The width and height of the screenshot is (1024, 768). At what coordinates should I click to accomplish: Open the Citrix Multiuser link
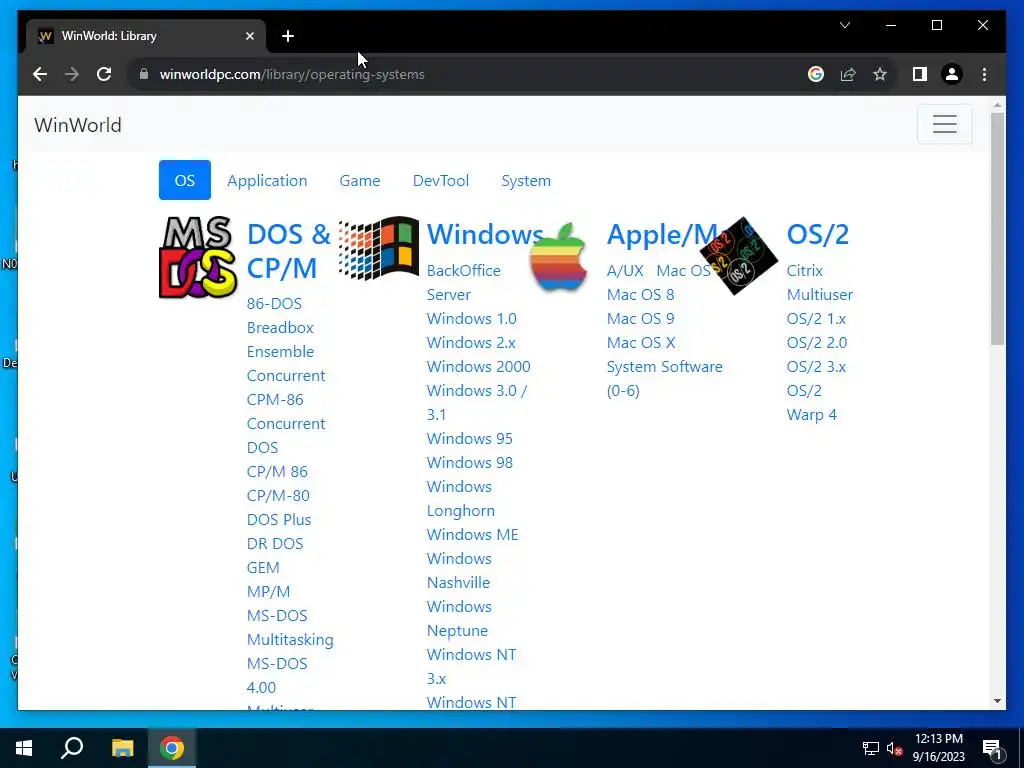(x=820, y=282)
